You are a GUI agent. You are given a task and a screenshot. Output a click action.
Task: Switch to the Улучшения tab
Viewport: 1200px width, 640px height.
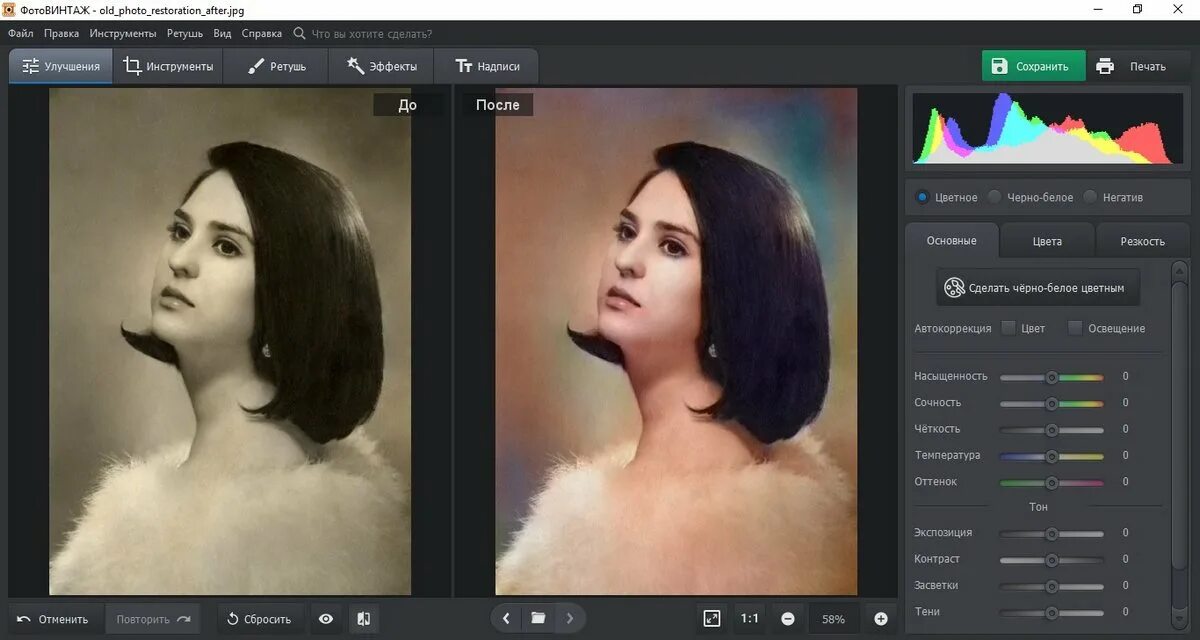pyautogui.click(x=61, y=66)
